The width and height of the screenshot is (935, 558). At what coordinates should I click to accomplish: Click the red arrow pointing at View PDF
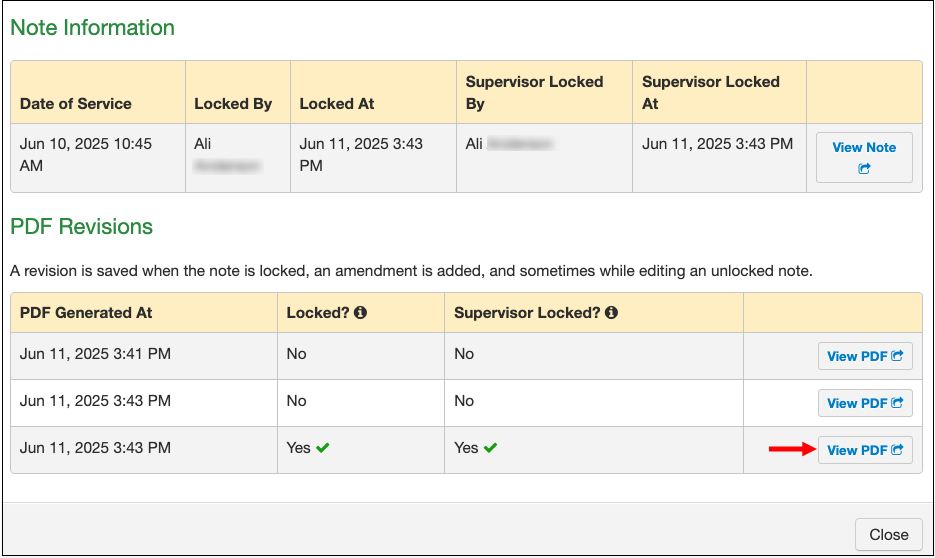(x=790, y=450)
